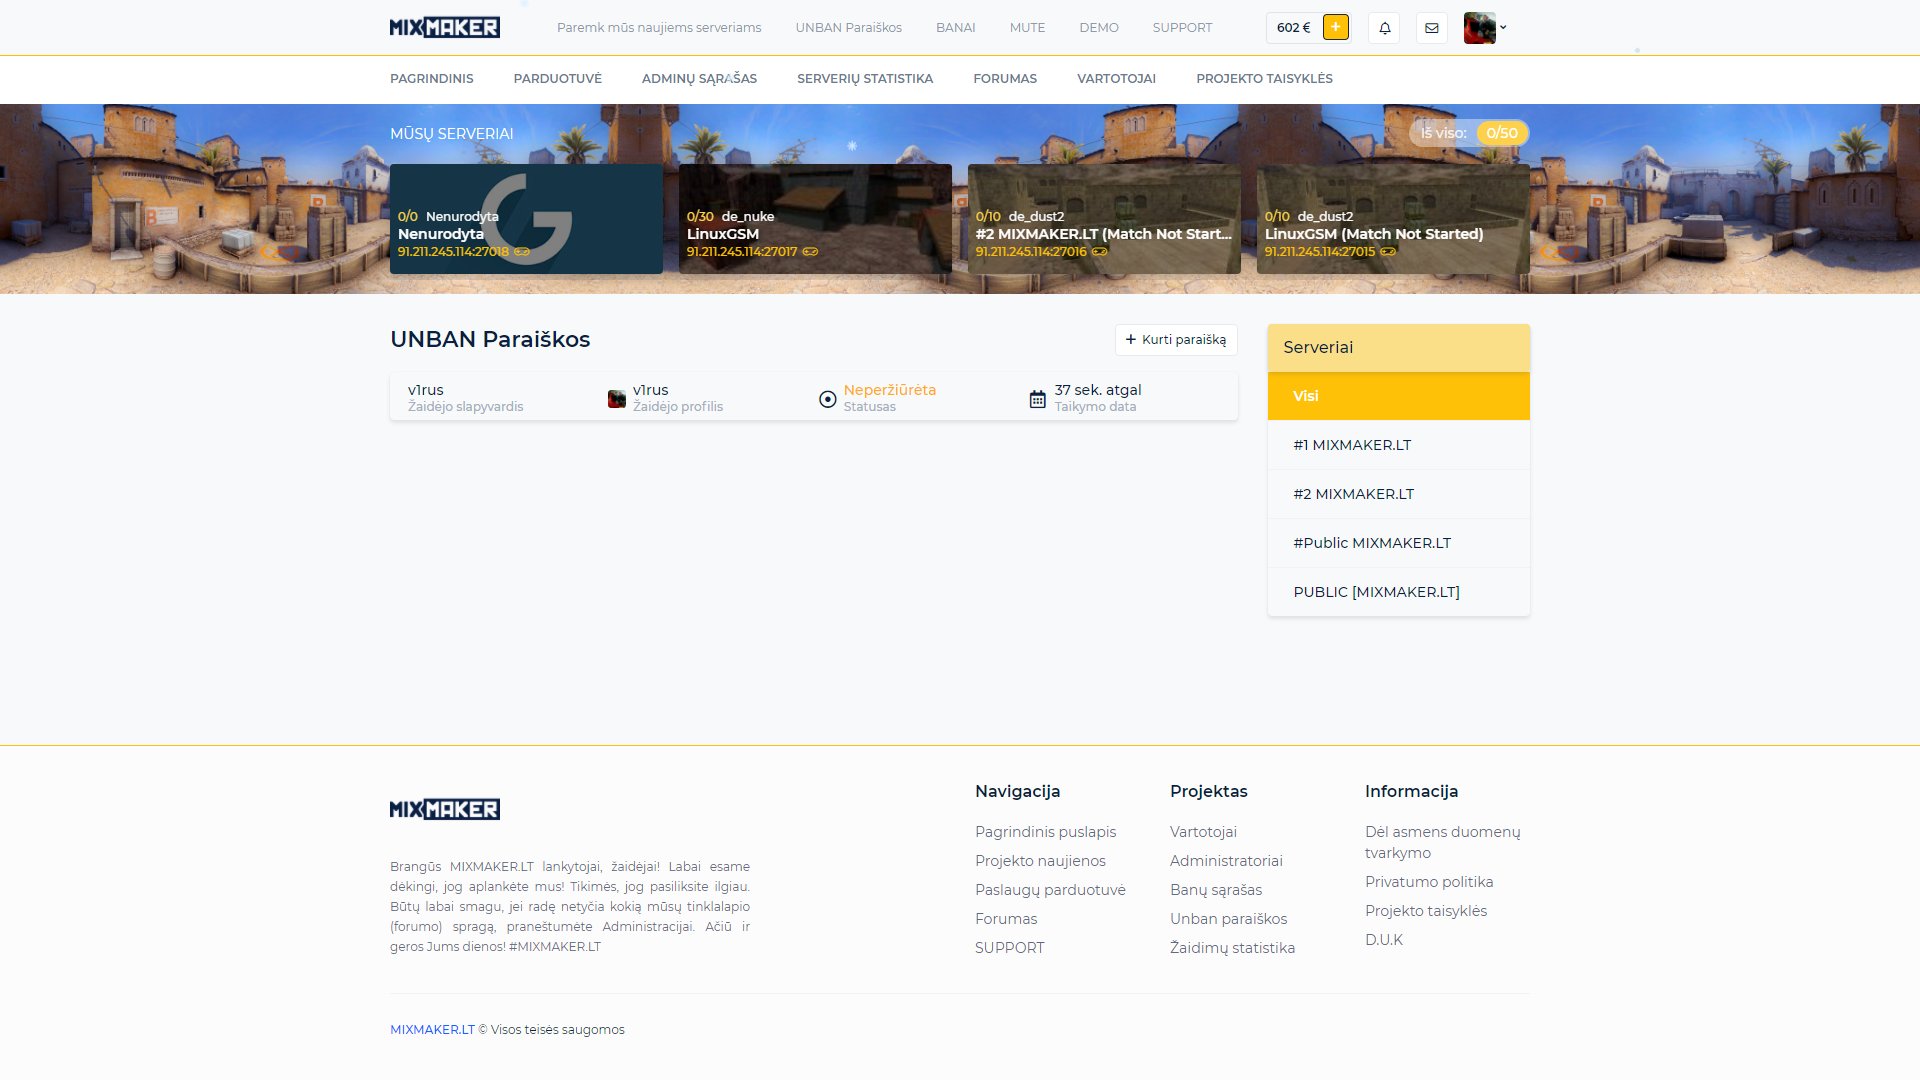Open the footer Pagrindinis puslapis link
1920x1080 pixels.
pos(1045,832)
